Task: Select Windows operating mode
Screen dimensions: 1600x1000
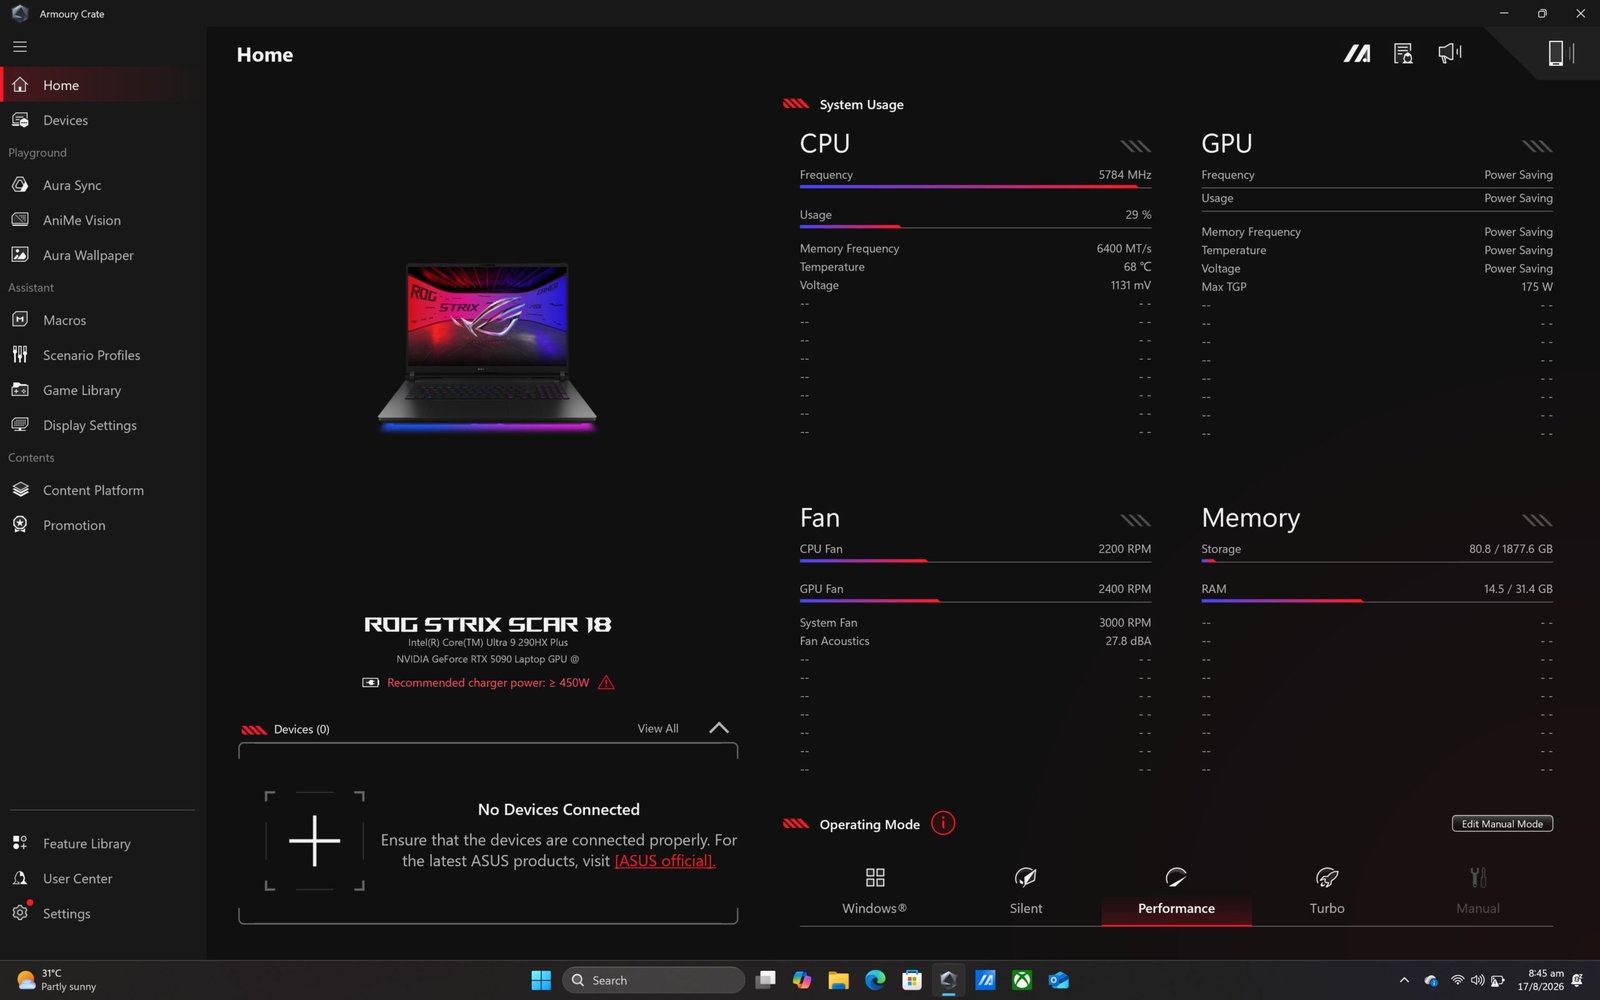Action: pos(875,890)
